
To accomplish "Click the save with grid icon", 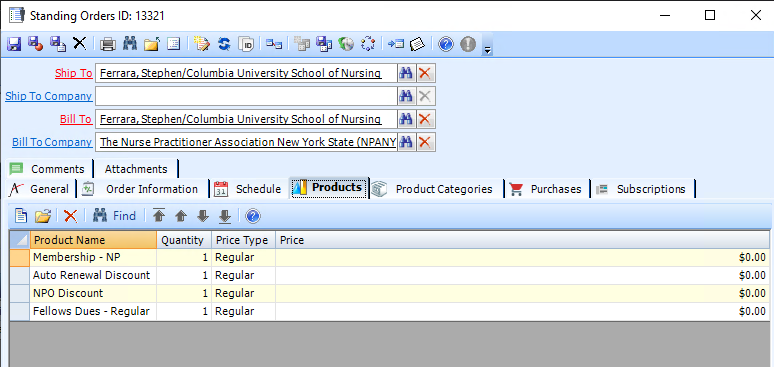I will [324, 44].
